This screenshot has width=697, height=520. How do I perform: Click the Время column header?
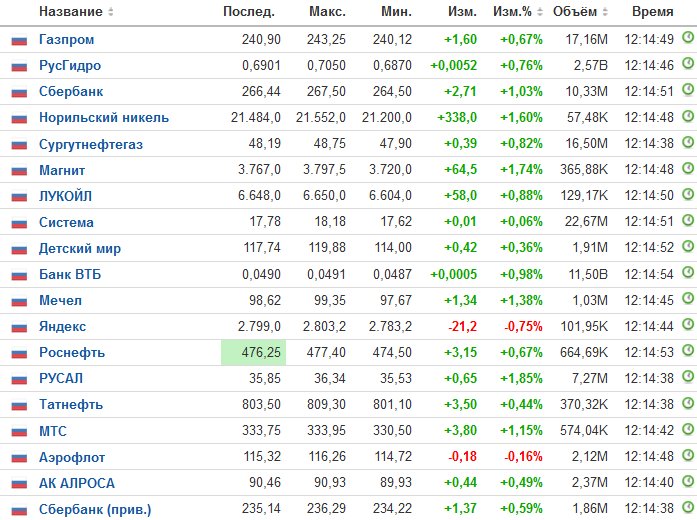click(653, 12)
